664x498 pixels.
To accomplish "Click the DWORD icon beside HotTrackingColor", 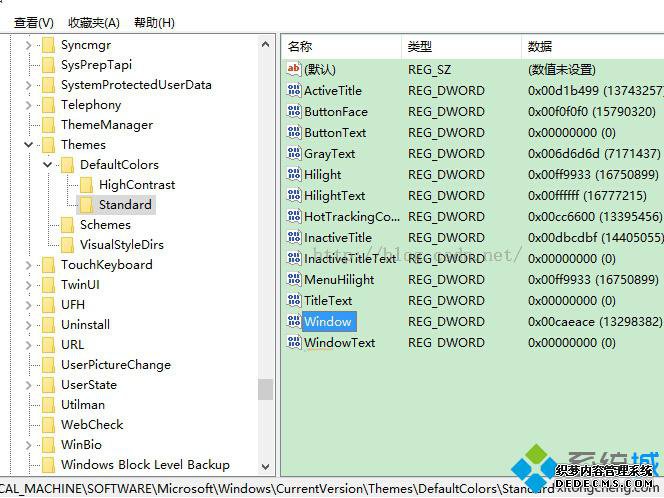I will [293, 216].
